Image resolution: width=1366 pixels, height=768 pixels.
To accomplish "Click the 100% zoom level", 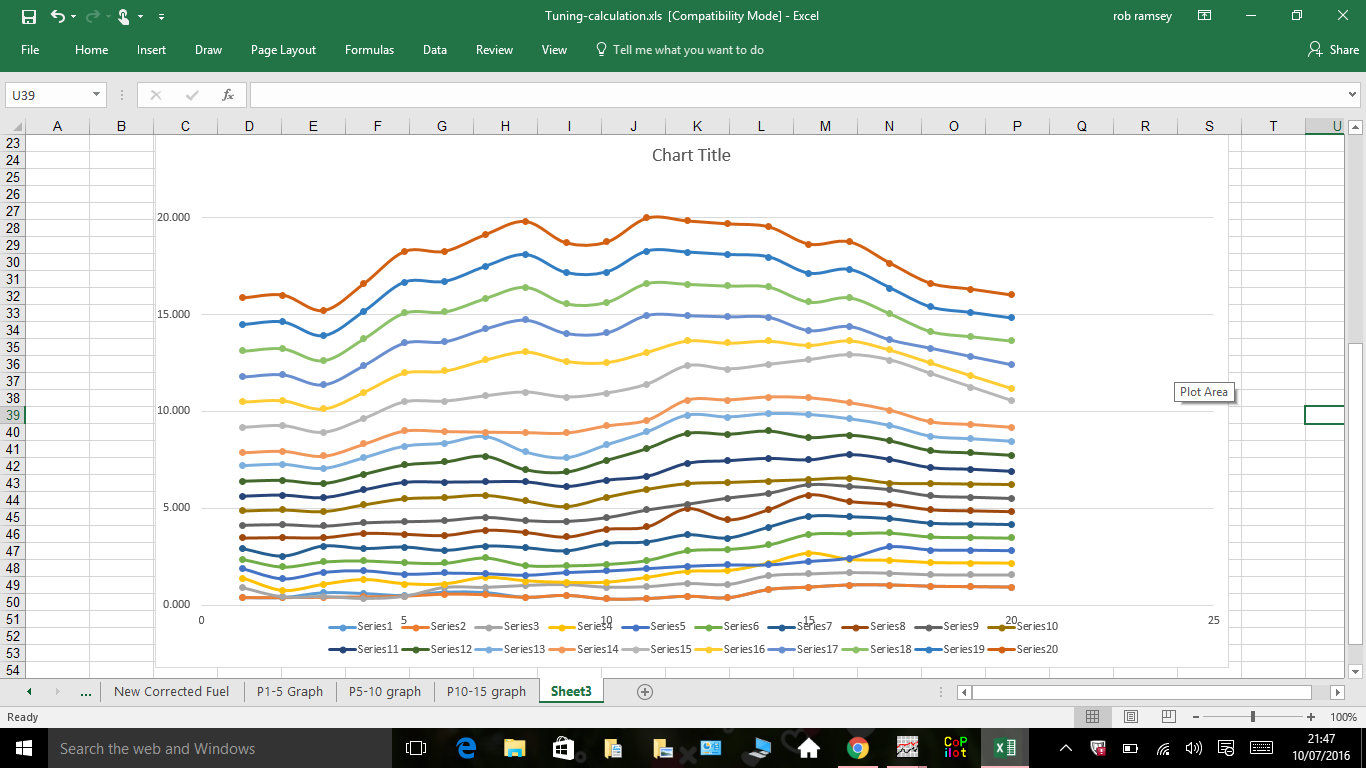I will click(1343, 717).
